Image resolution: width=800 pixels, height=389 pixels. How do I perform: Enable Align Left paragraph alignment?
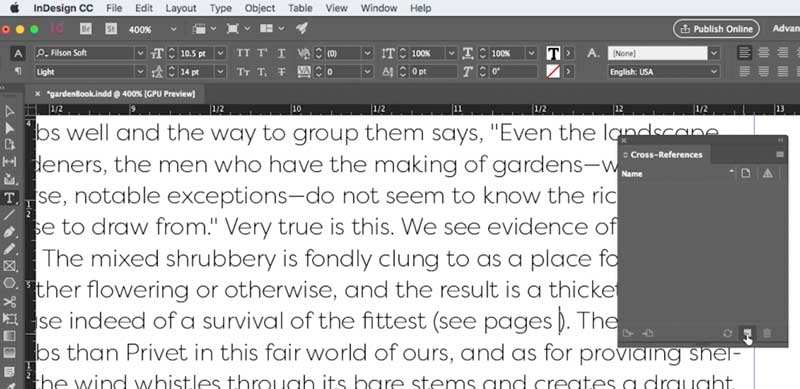[745, 53]
